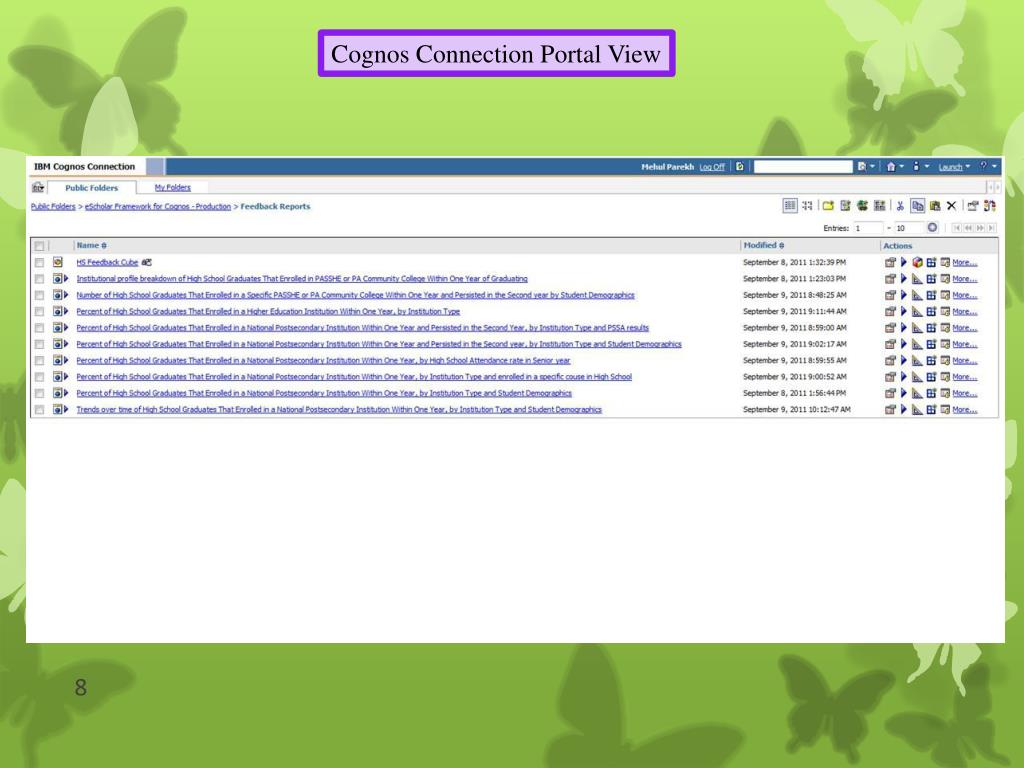Click the first page navigation arrow
This screenshot has height=768, width=1024.
click(957, 228)
